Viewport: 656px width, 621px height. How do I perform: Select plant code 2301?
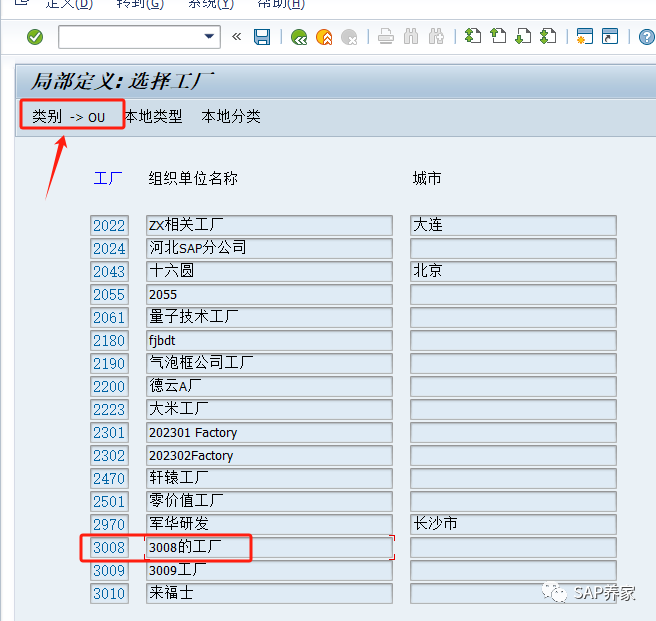click(x=109, y=433)
